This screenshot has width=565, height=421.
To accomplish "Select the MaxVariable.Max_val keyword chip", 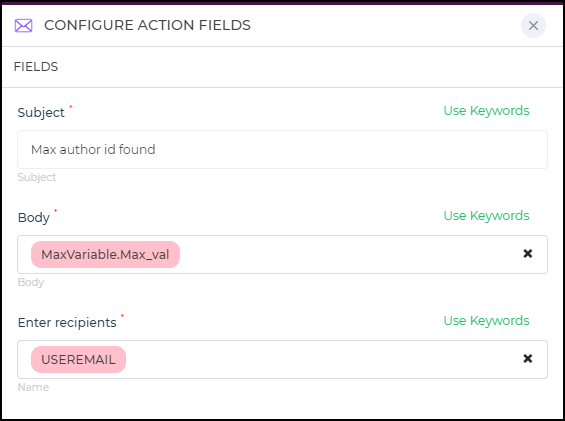I will (105, 254).
